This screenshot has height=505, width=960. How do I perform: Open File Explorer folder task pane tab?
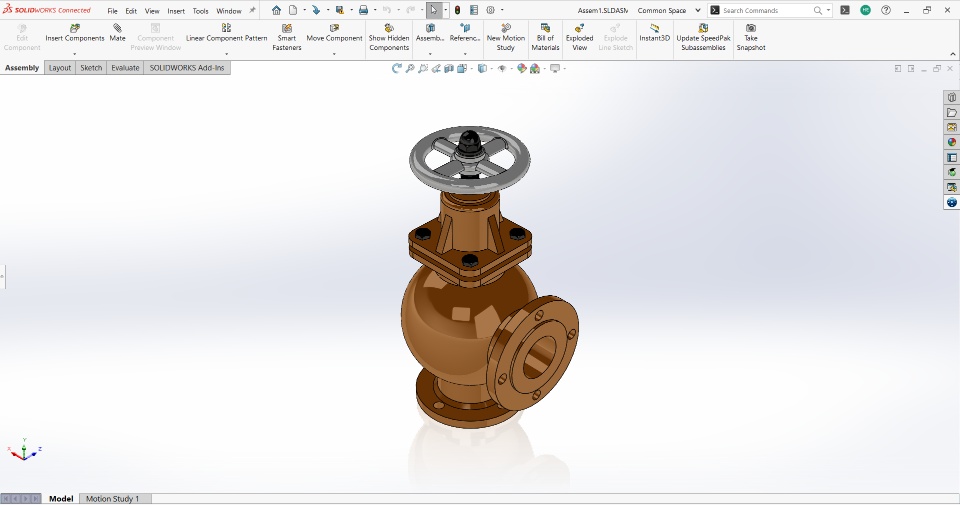click(951, 113)
